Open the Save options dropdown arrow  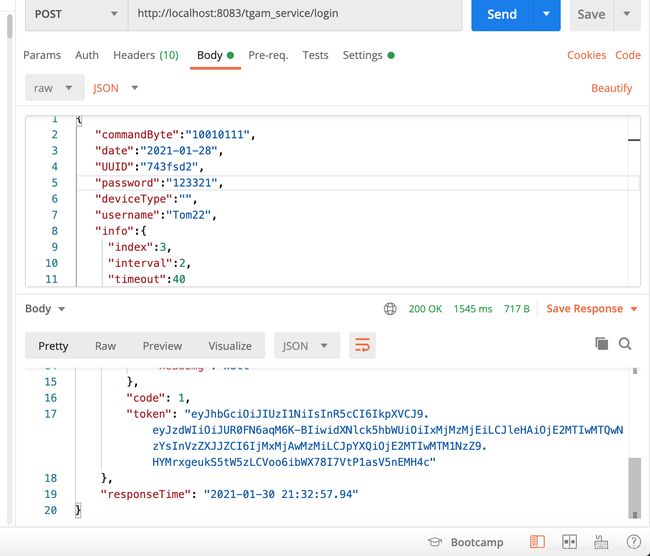(x=627, y=14)
